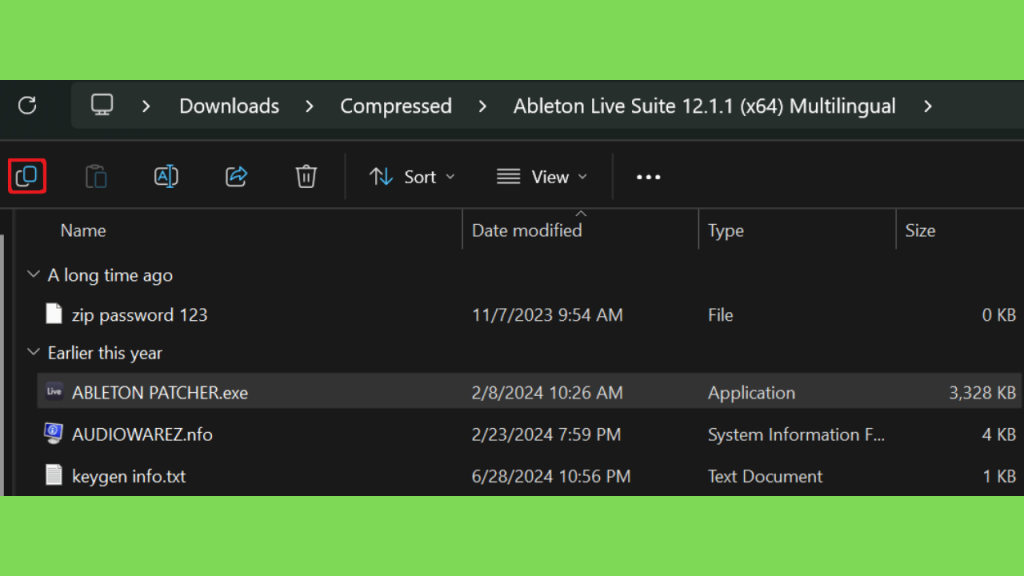Click the 3,328 KB size cell

(982, 392)
